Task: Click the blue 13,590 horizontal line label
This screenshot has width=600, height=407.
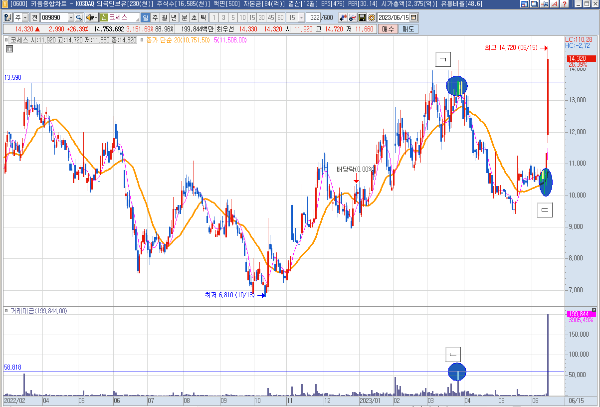Action: (13, 78)
